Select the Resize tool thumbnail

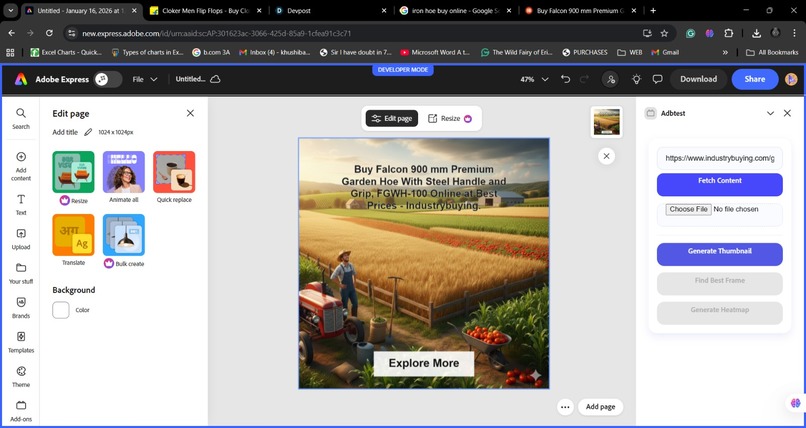coord(73,172)
